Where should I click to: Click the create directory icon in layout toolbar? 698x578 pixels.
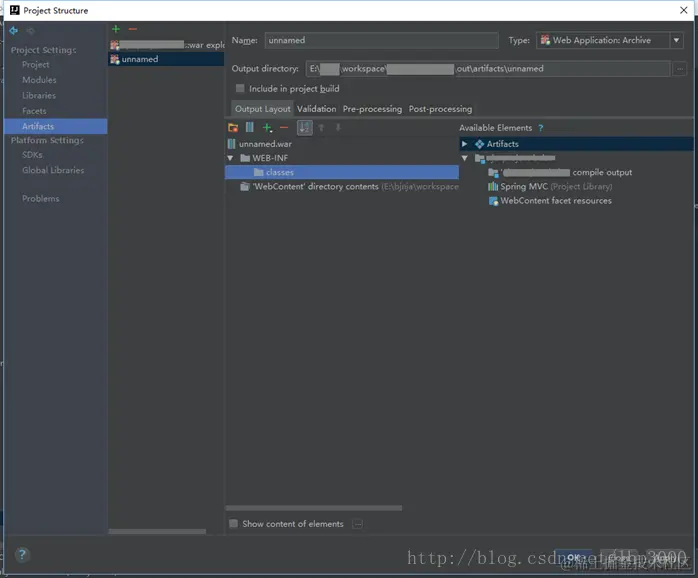(x=233, y=128)
